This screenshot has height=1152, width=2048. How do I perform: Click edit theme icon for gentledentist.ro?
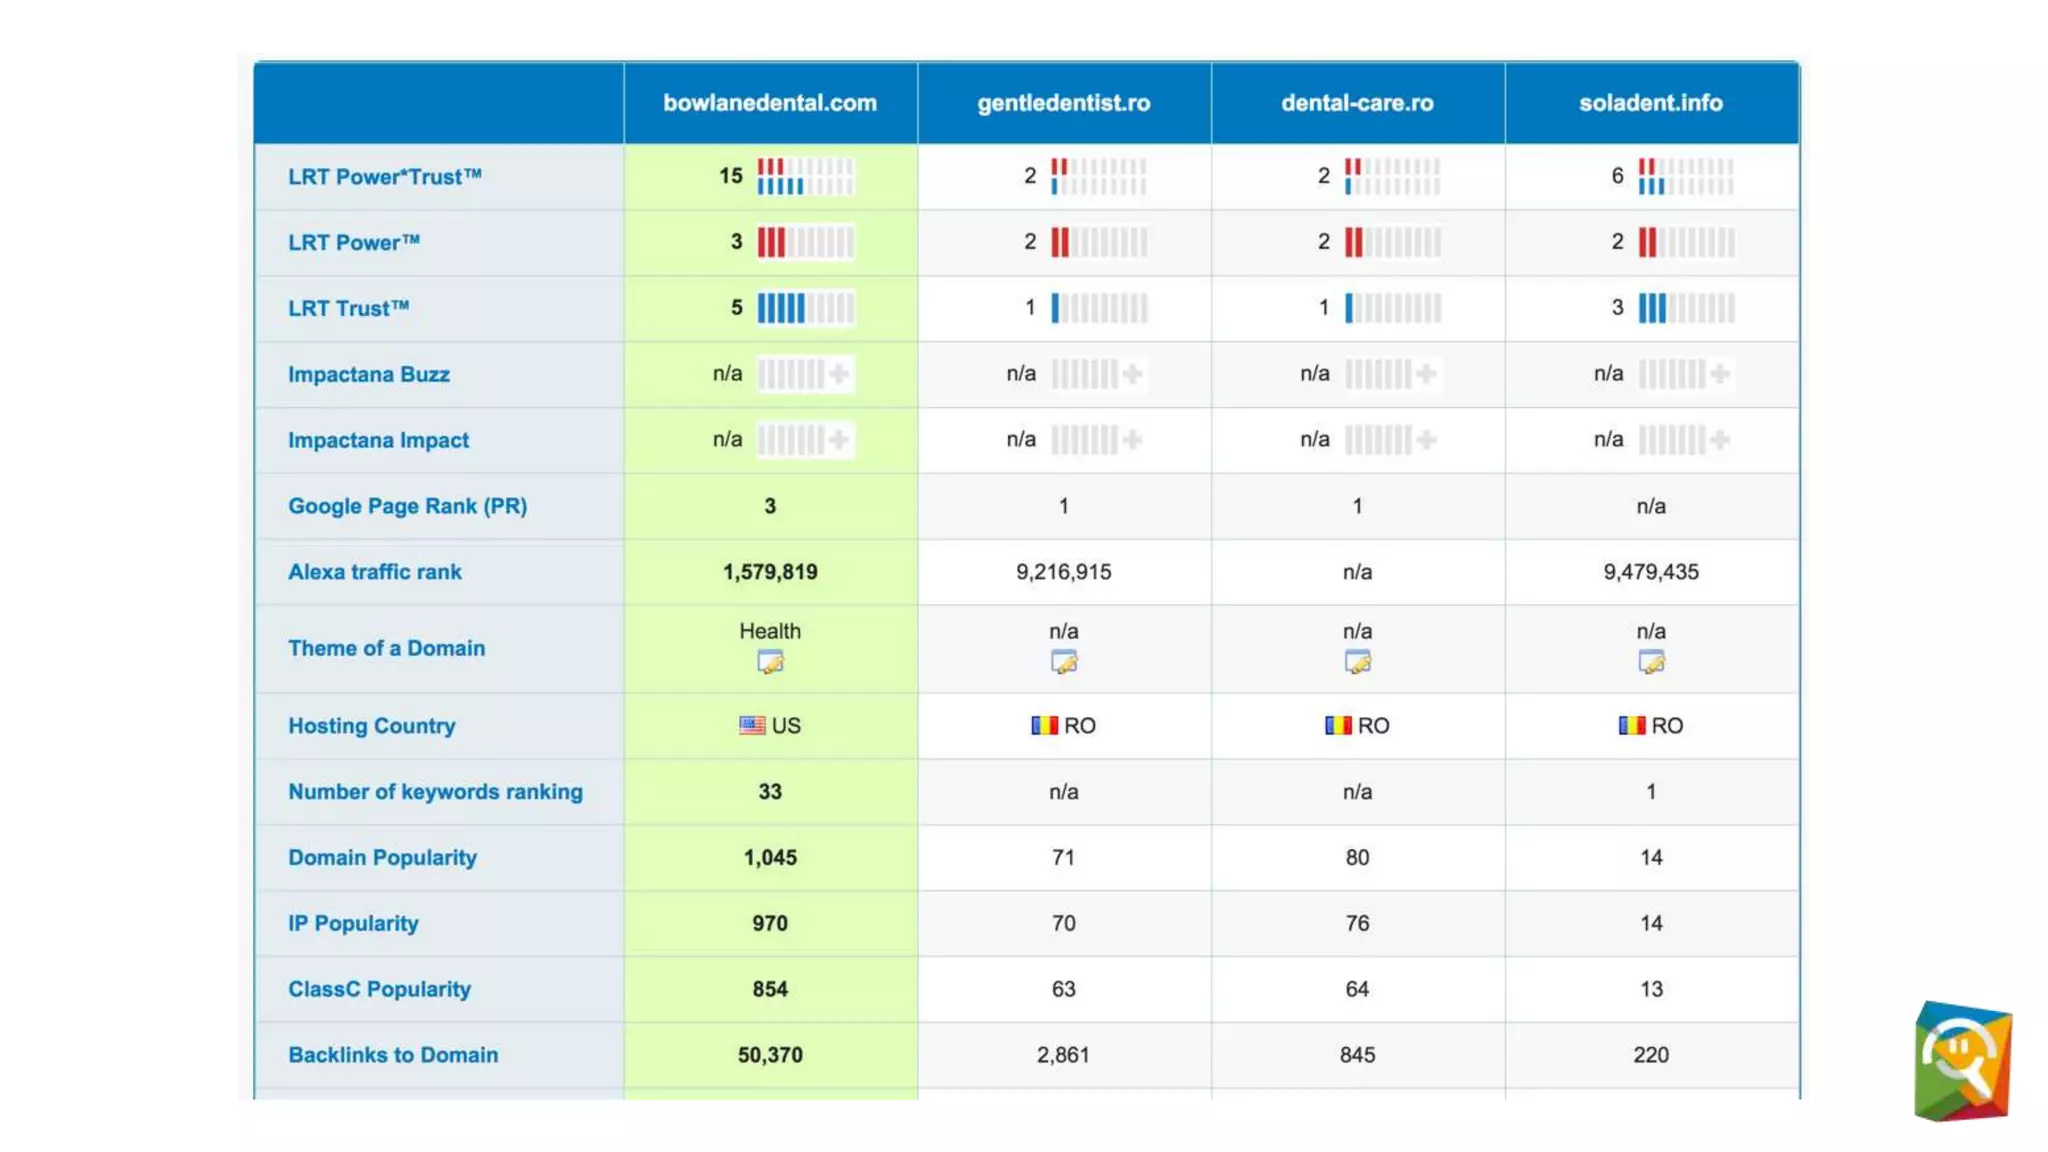click(x=1064, y=662)
